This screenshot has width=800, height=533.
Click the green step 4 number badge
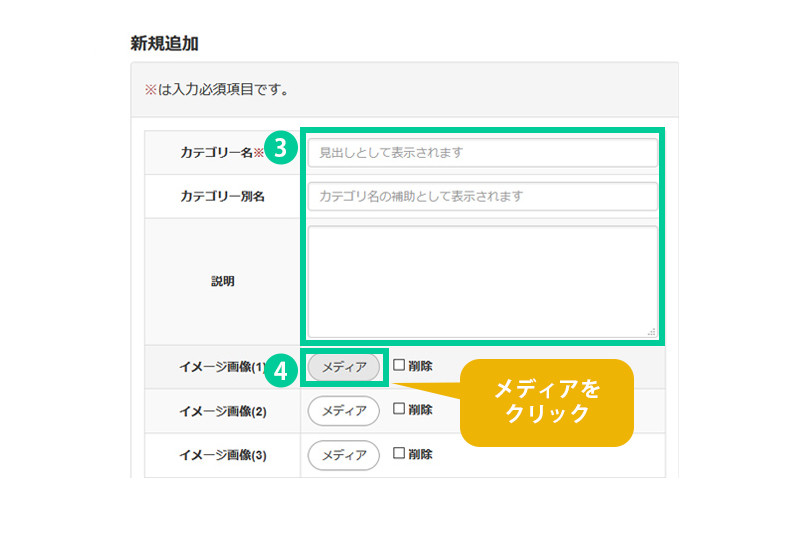tap(281, 371)
